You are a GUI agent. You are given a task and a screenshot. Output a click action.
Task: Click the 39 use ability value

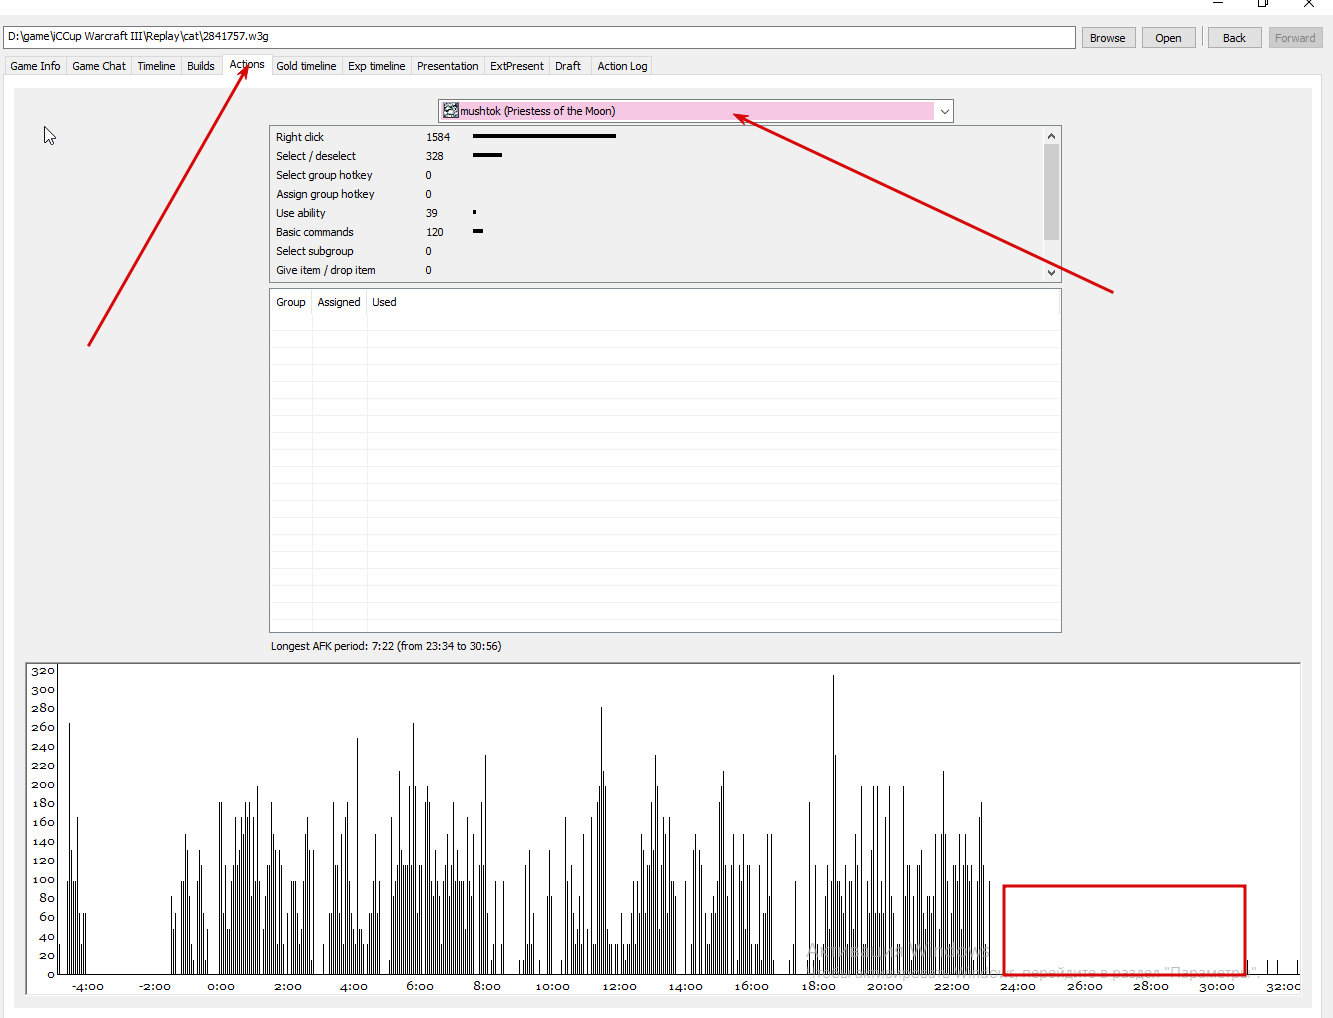point(431,213)
